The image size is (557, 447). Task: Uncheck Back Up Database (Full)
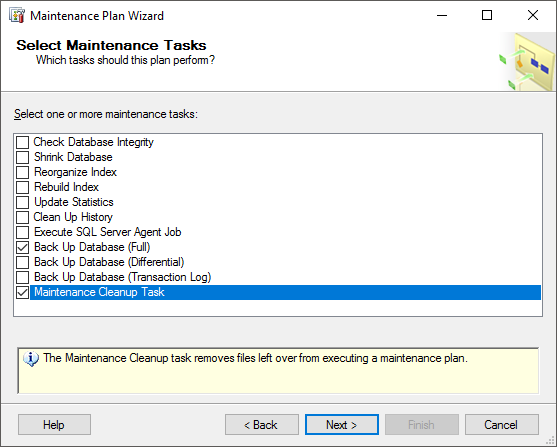pyautogui.click(x=22, y=247)
